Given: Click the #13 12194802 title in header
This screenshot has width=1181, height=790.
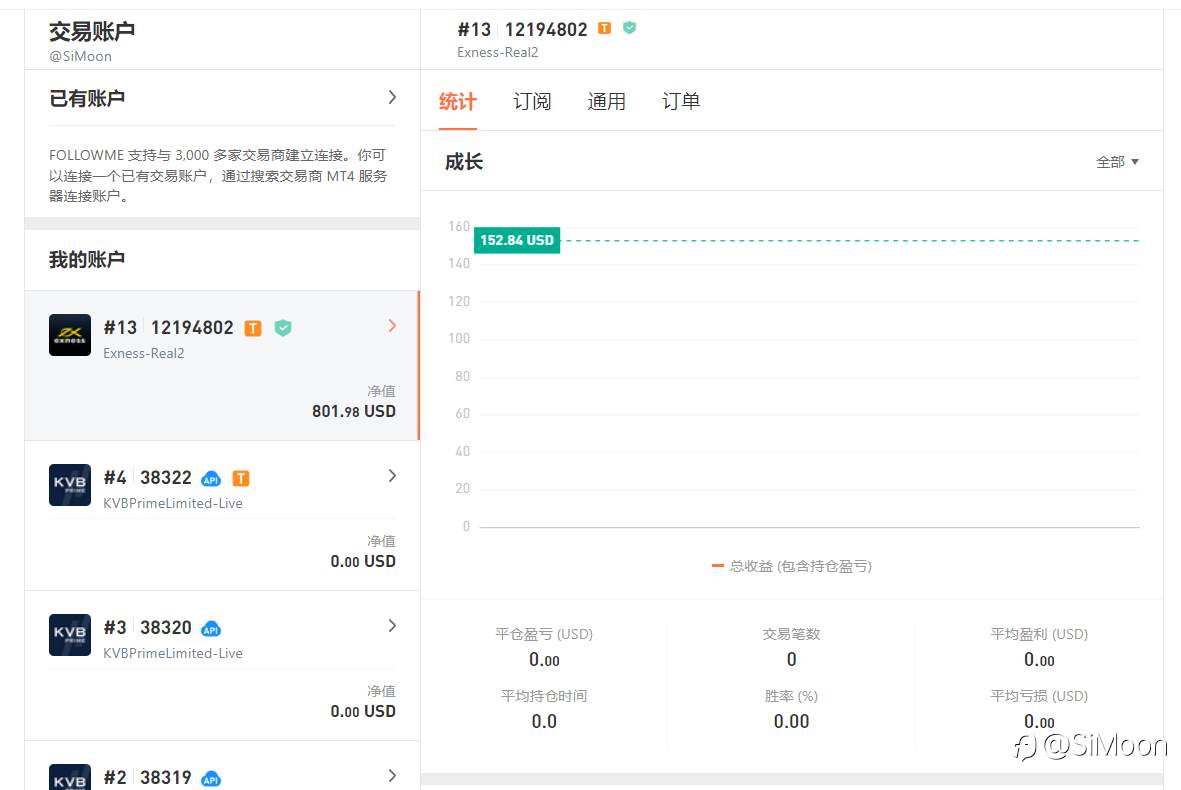Looking at the screenshot, I should click(523, 29).
